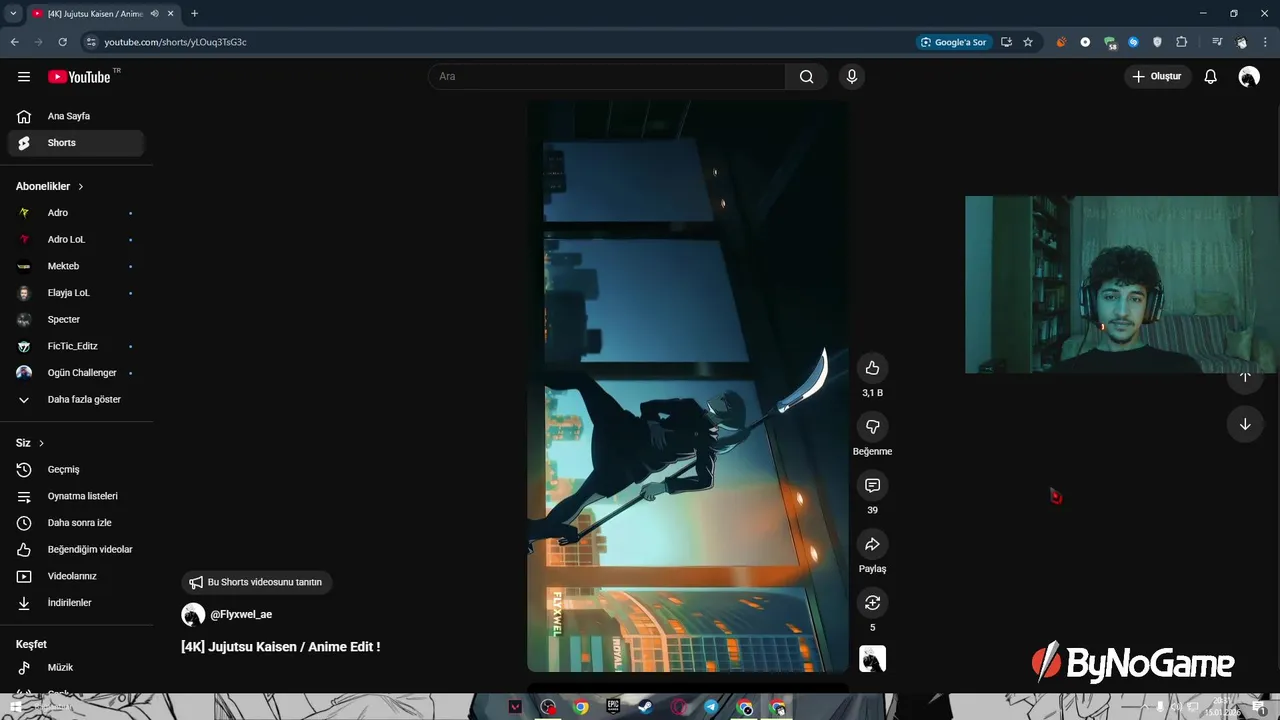Open Beğendiğim videolar list
This screenshot has height=720, width=1280.
pos(76,550)
